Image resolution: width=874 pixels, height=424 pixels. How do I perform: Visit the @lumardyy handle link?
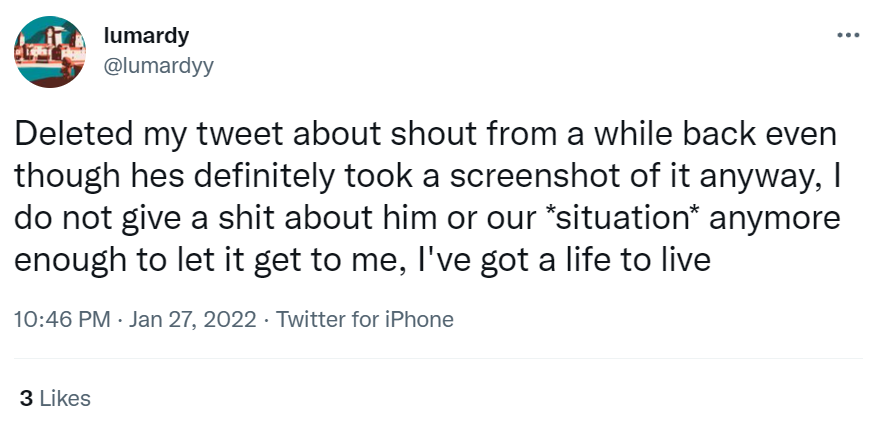click(x=158, y=65)
